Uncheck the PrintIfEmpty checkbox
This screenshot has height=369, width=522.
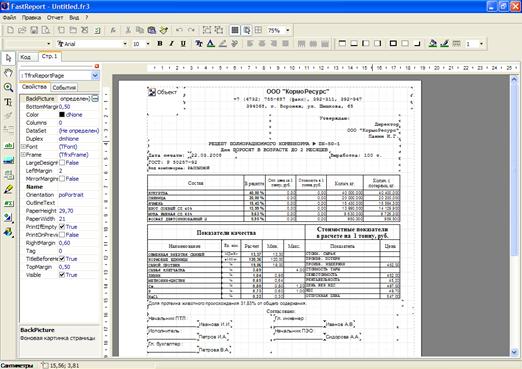point(62,227)
